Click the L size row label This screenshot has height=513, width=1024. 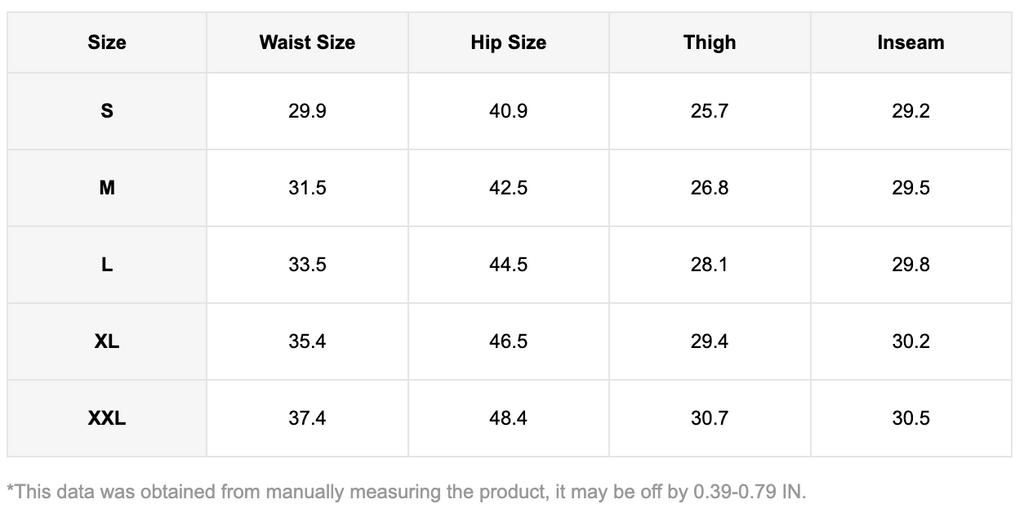click(x=107, y=265)
